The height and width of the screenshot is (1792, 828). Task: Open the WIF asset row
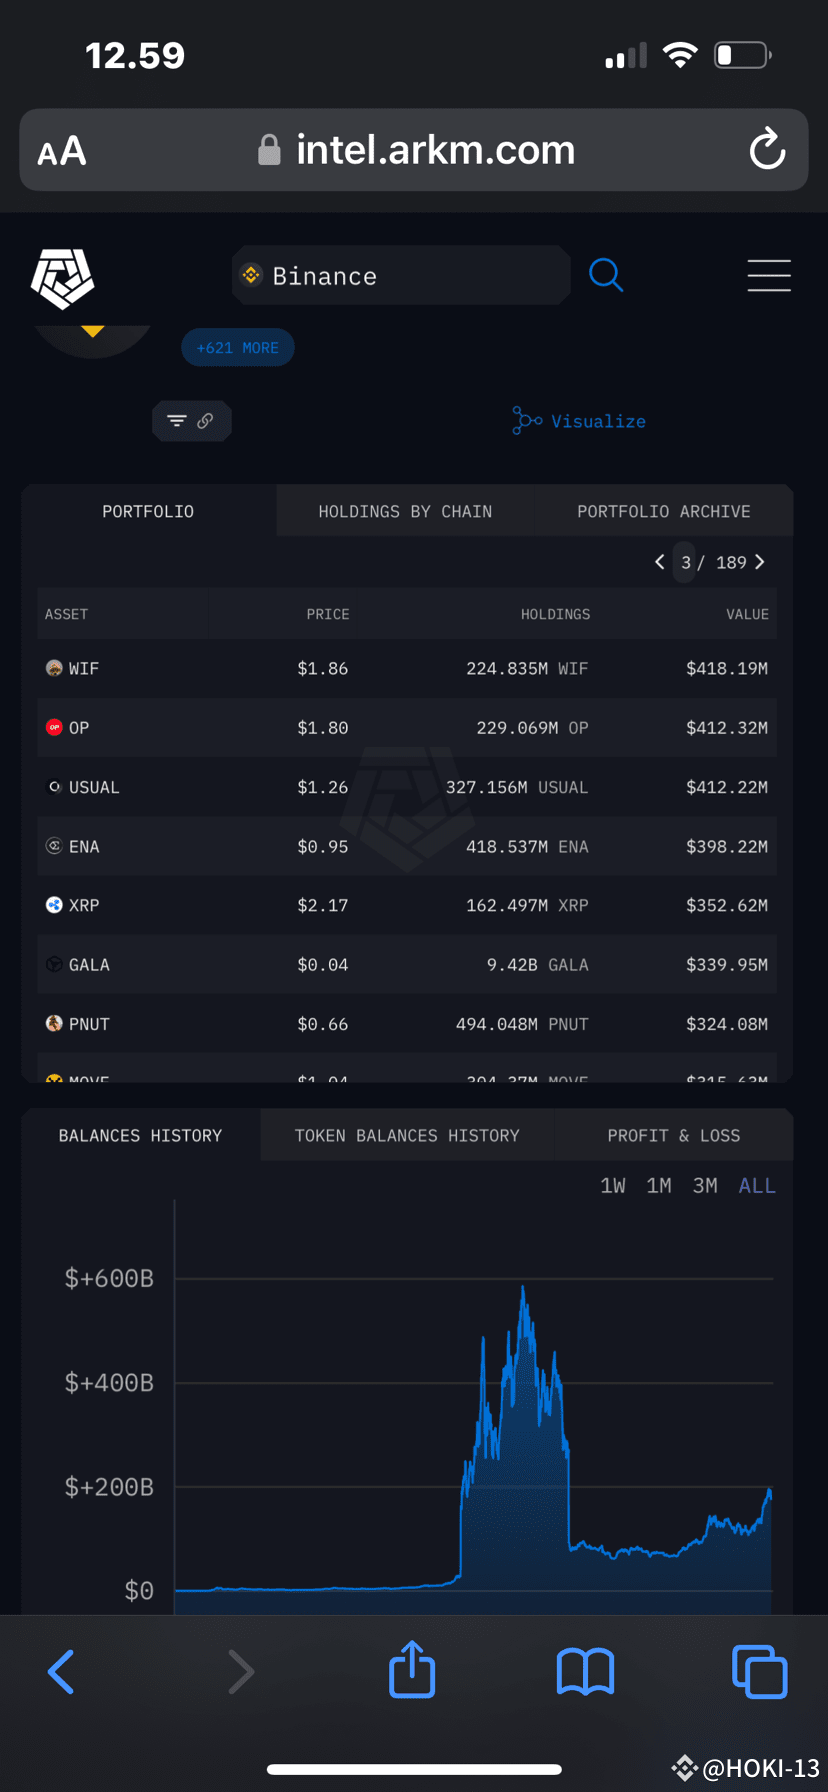[x=407, y=668]
